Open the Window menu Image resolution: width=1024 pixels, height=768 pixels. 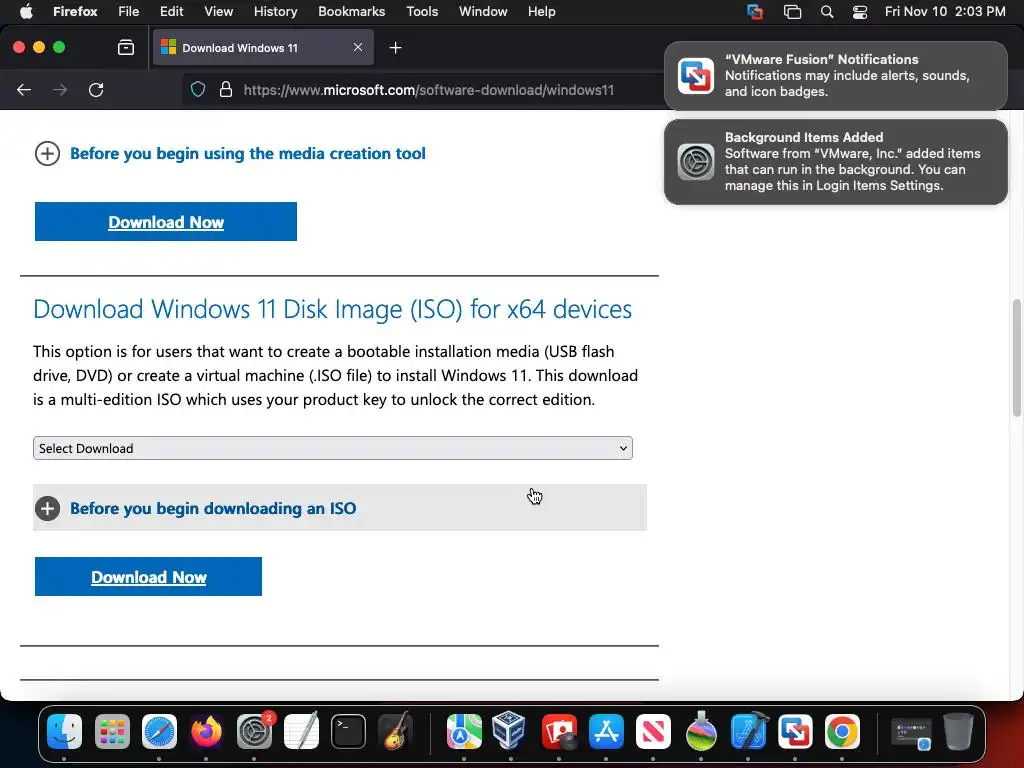click(x=483, y=12)
